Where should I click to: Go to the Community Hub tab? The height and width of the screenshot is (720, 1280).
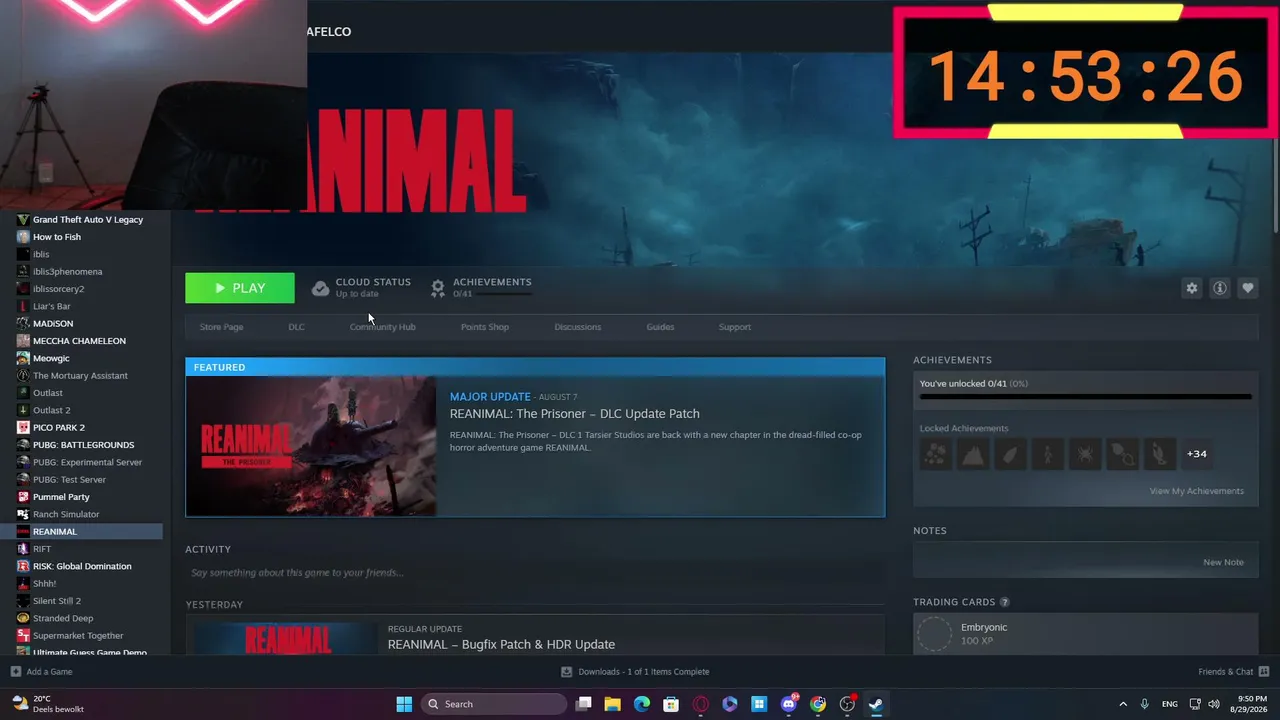382,327
